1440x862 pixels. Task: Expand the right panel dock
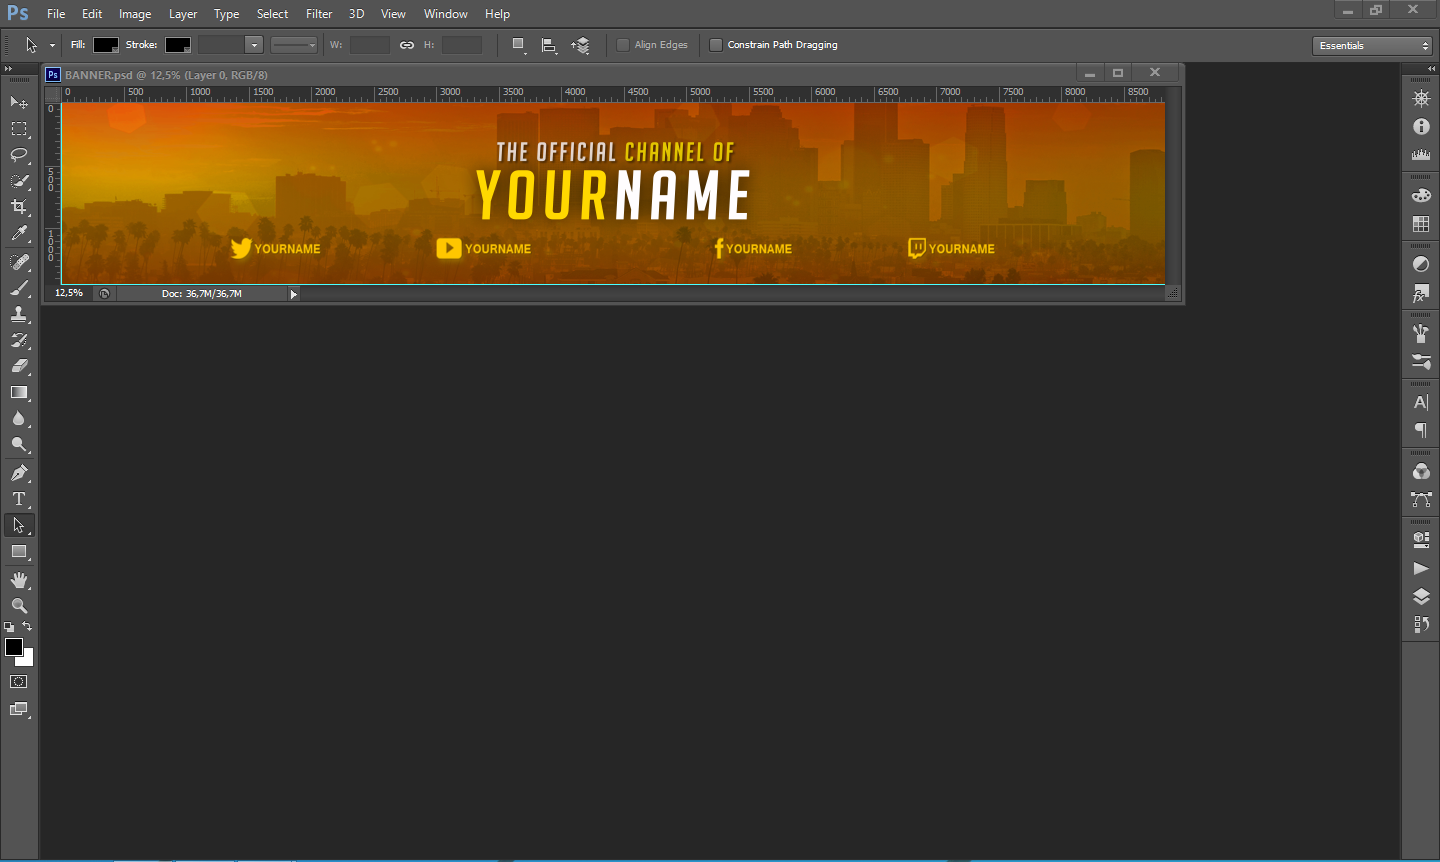point(1431,69)
